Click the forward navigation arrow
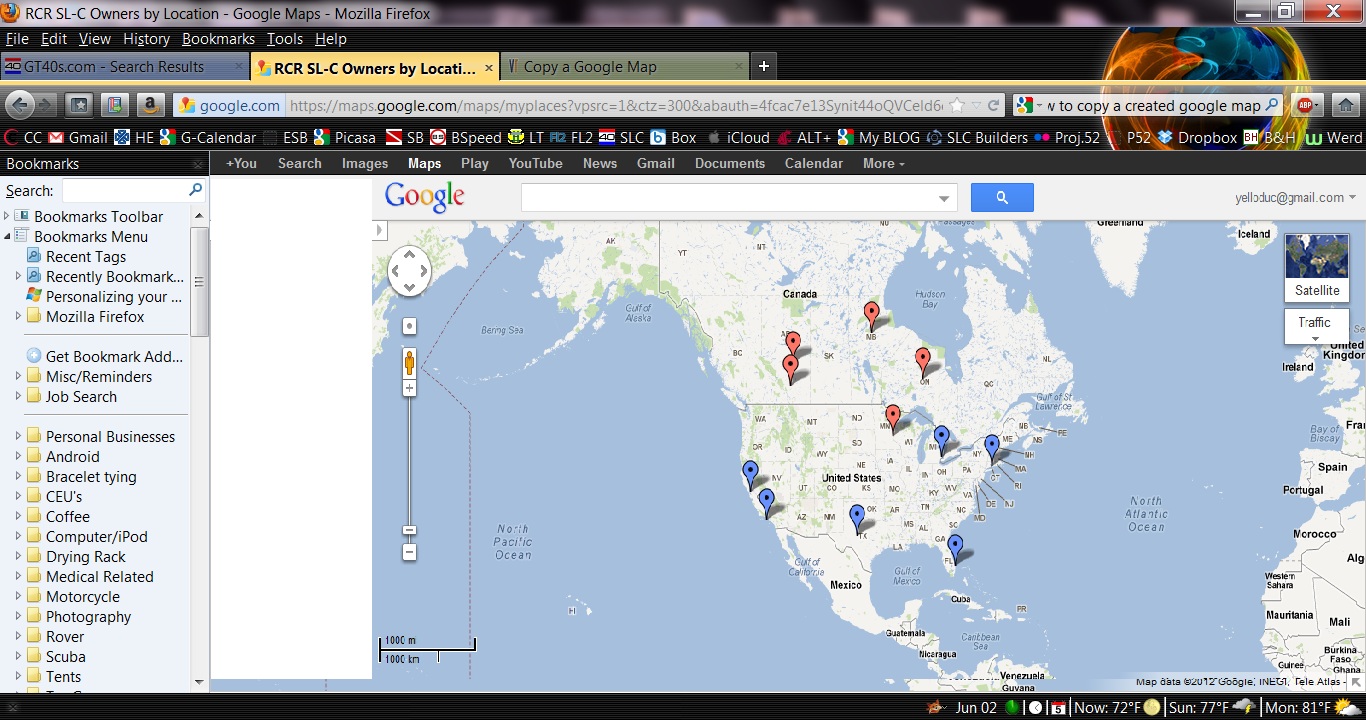 [x=46, y=104]
